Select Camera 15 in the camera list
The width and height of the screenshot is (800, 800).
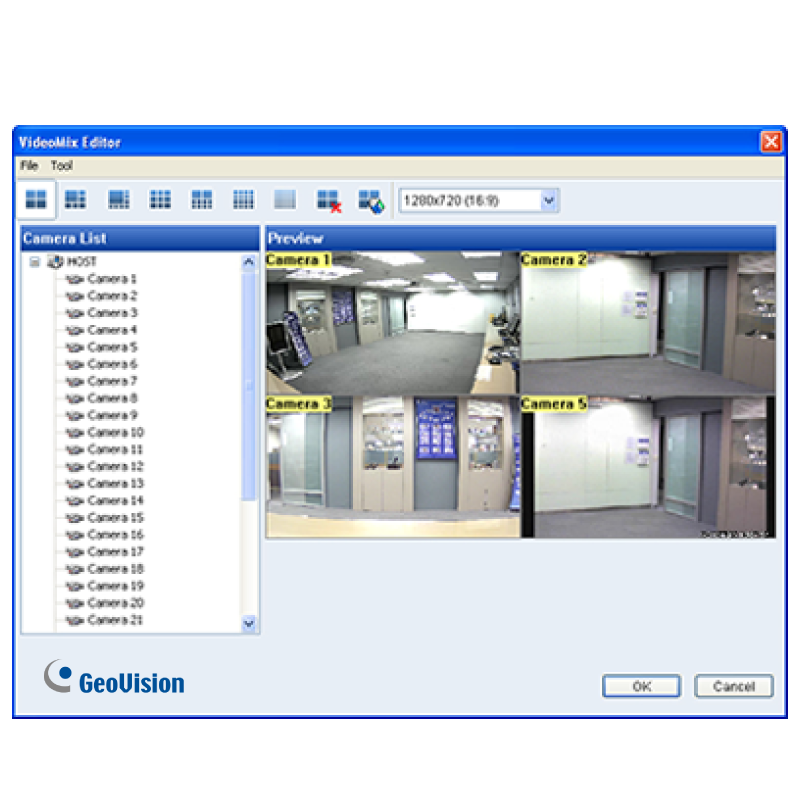115,517
